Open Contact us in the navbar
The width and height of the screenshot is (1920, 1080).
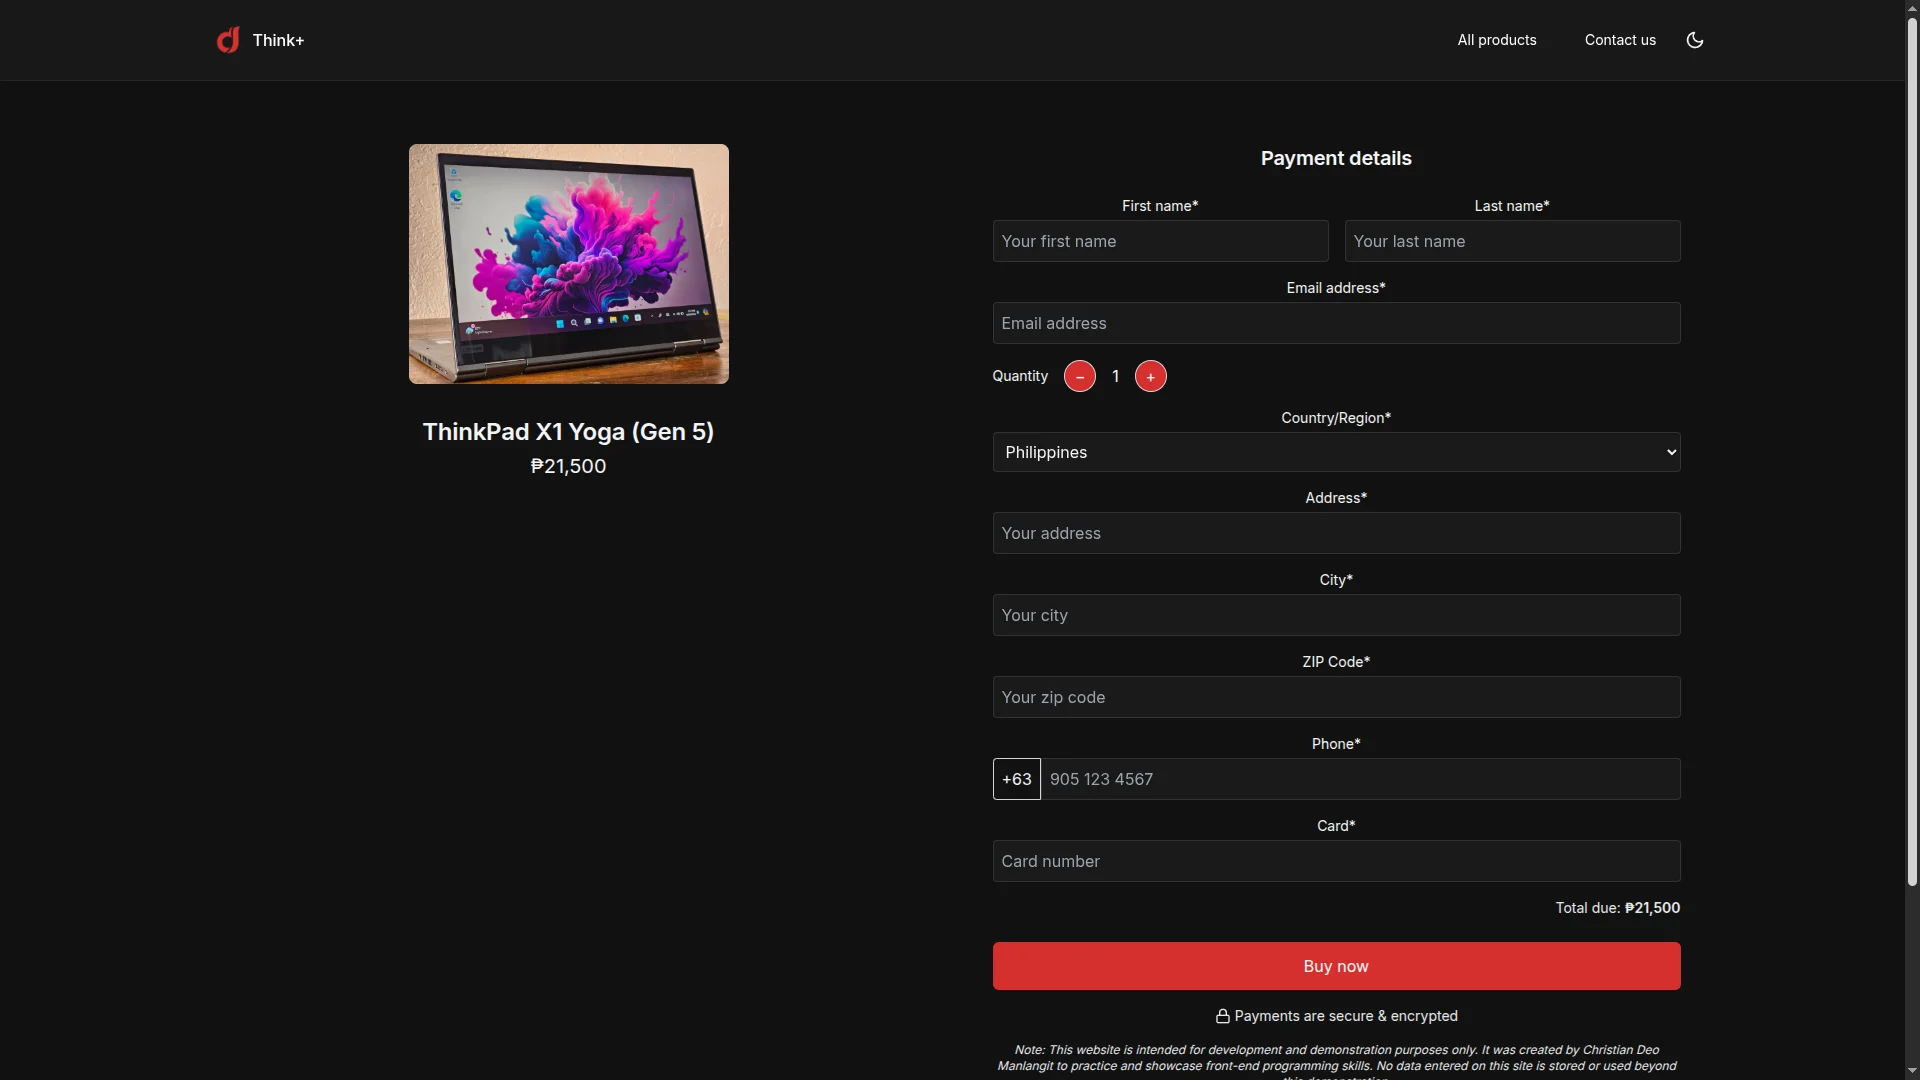1620,40
